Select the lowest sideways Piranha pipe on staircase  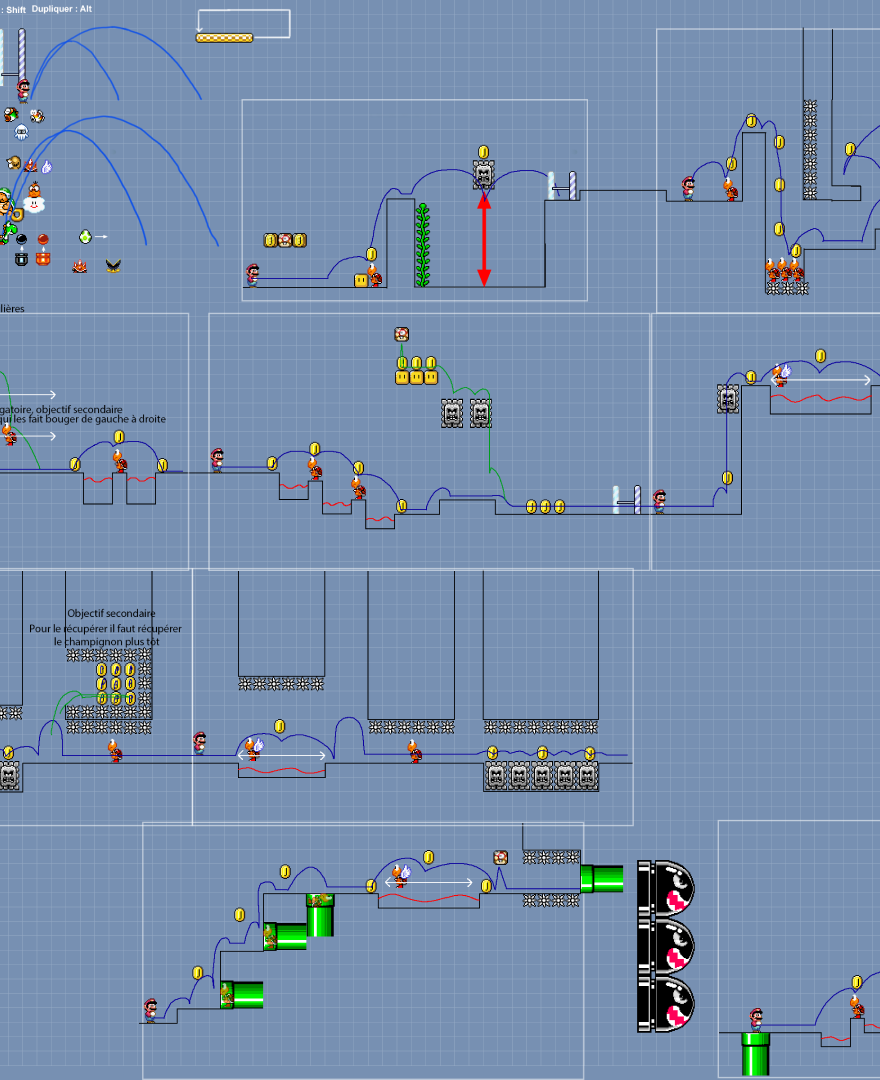242,995
